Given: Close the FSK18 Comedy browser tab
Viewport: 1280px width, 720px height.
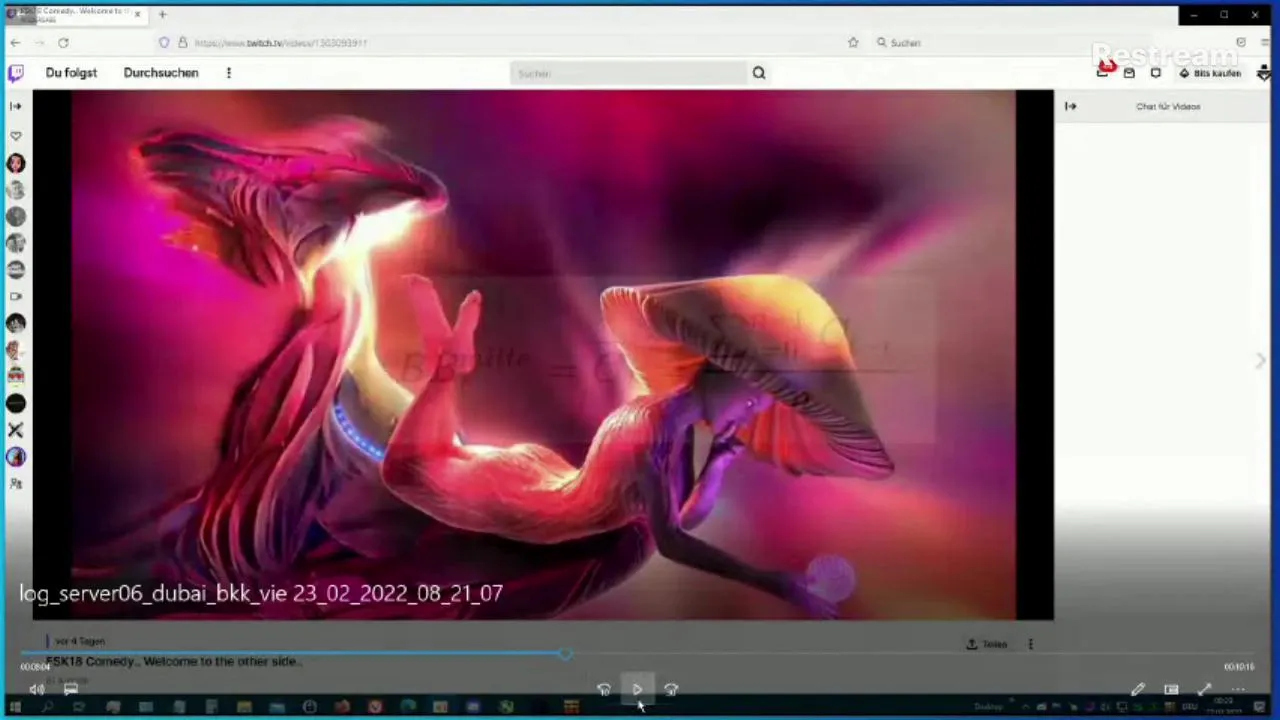Looking at the screenshot, I should tap(137, 14).
